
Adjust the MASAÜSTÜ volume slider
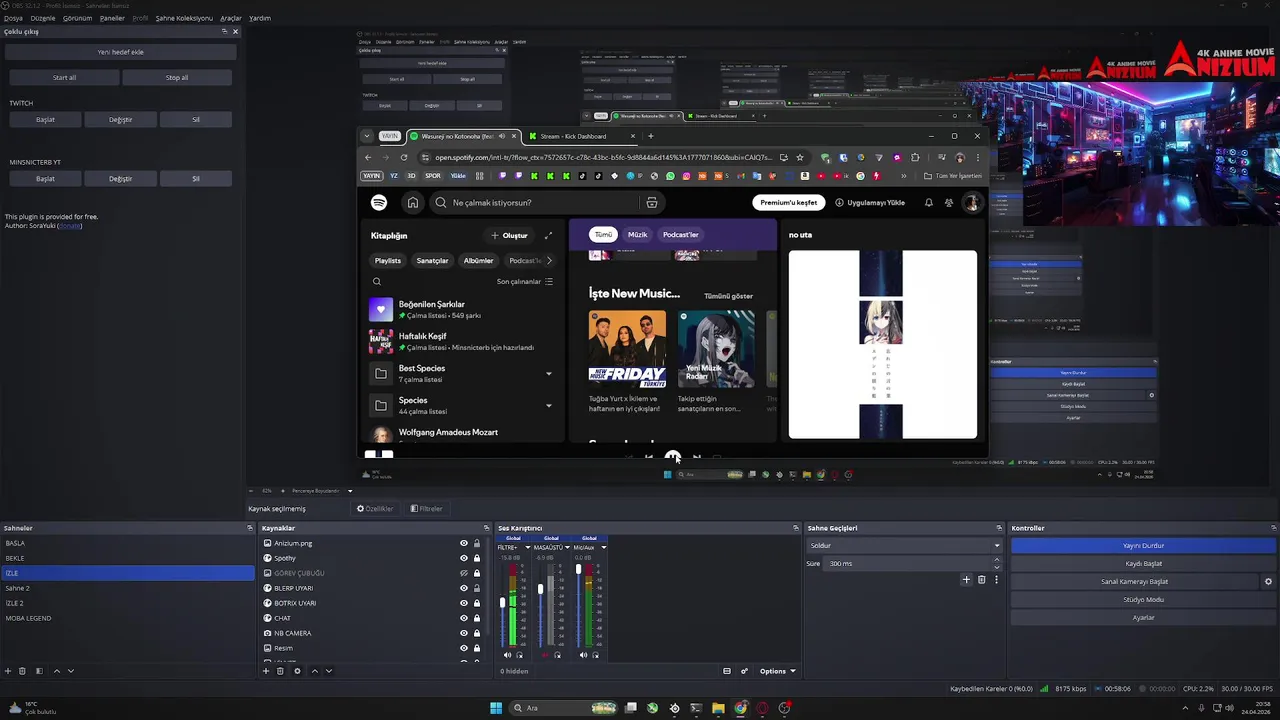coord(541,589)
